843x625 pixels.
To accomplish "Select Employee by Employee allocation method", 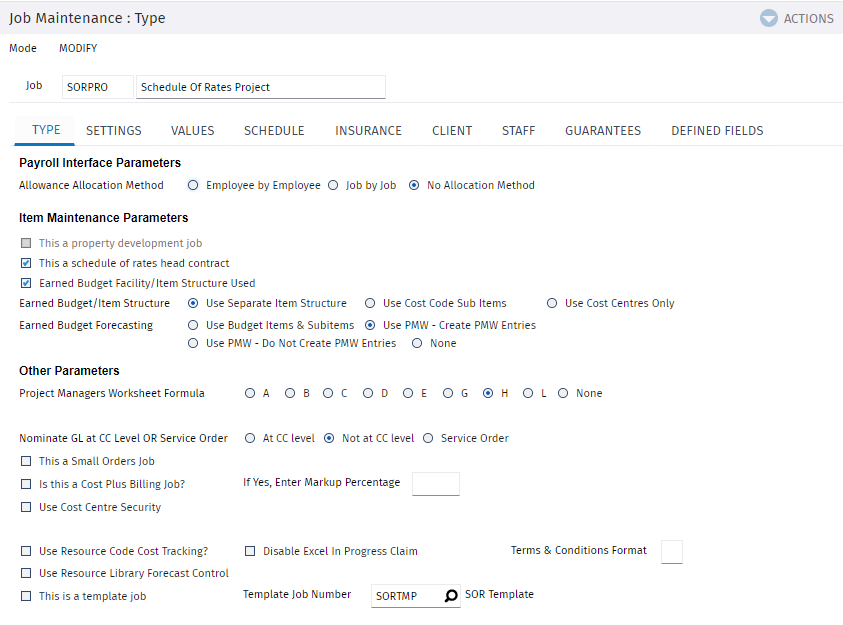I will tap(193, 185).
